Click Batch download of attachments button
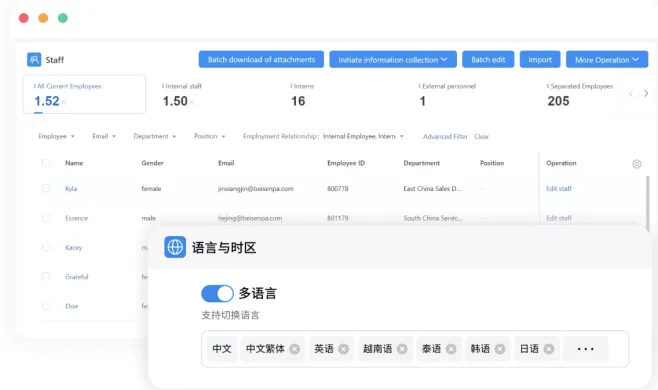This screenshot has width=658, height=390. tap(261, 60)
